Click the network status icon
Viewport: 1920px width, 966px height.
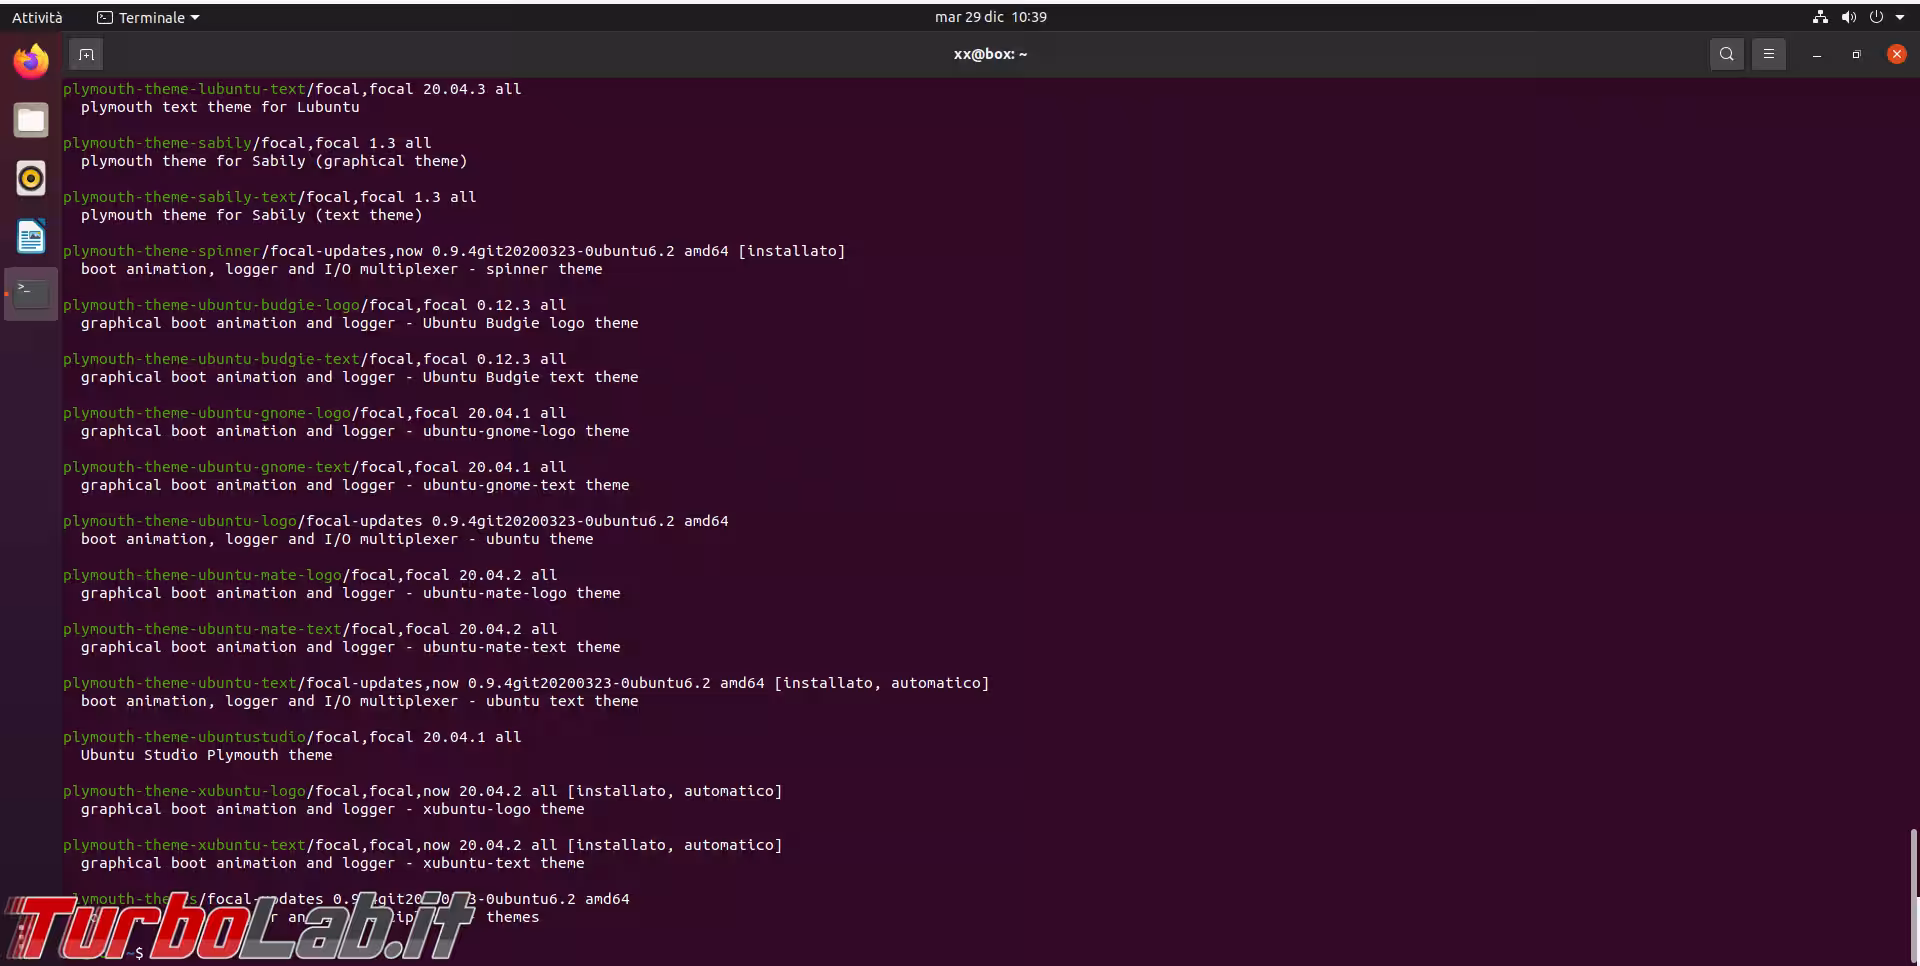click(x=1820, y=17)
